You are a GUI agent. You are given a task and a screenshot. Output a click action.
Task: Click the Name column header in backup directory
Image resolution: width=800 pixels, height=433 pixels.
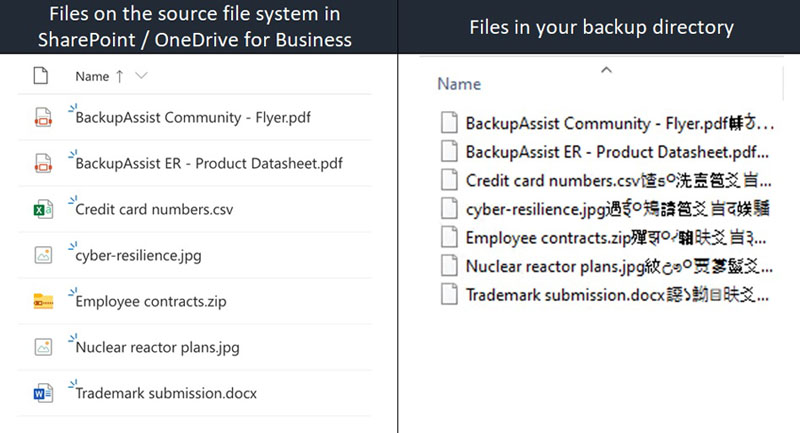(x=459, y=84)
